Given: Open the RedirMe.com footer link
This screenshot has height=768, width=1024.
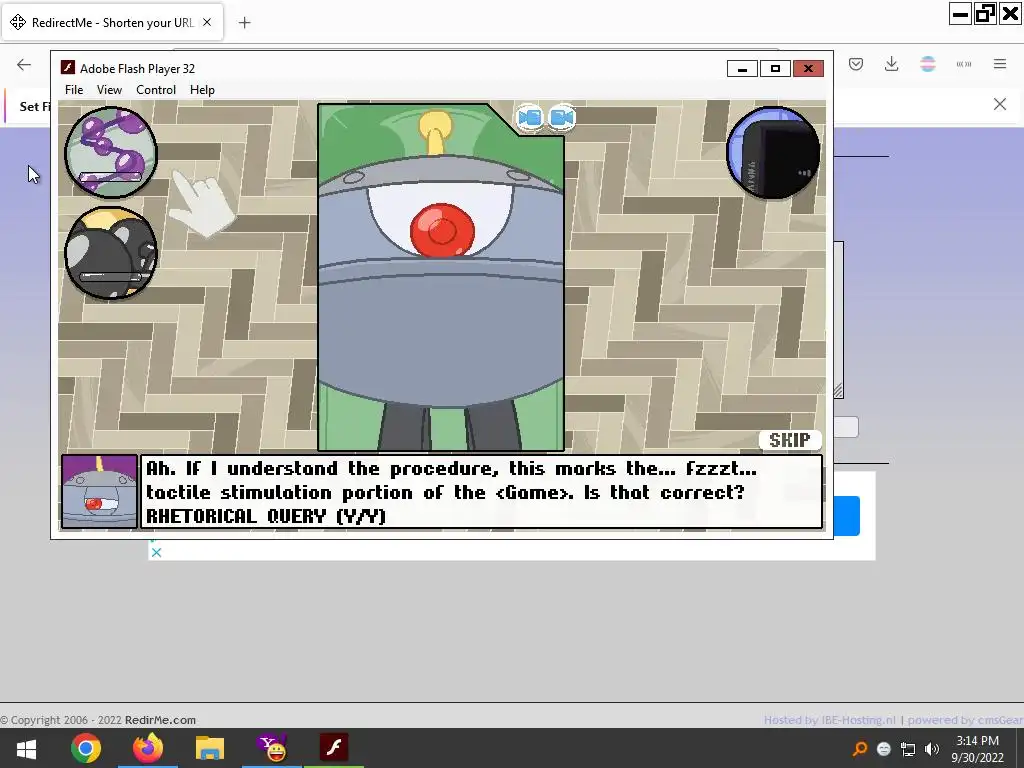Looking at the screenshot, I should tap(160, 720).
